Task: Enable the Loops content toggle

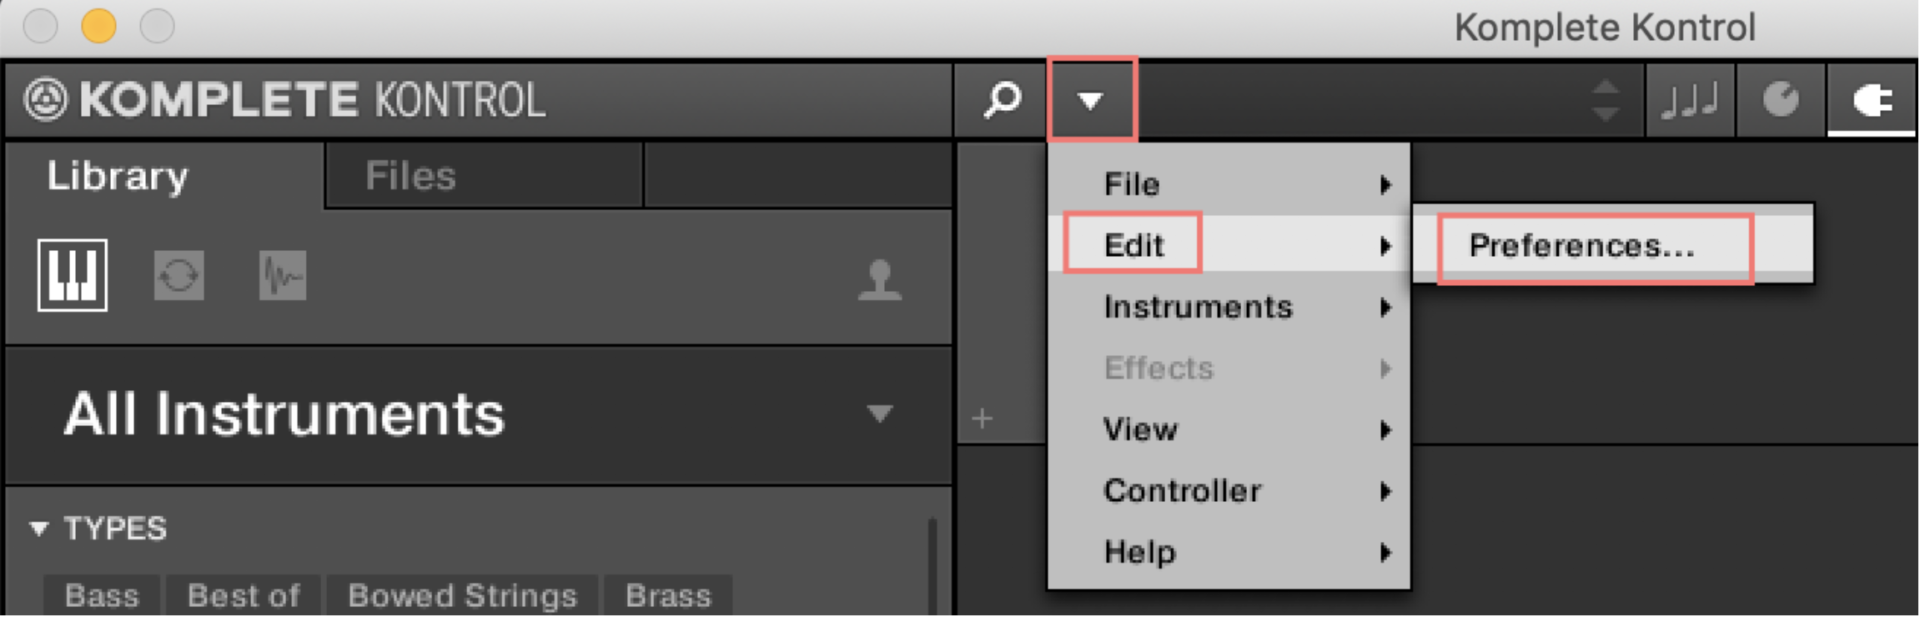Action: [178, 277]
